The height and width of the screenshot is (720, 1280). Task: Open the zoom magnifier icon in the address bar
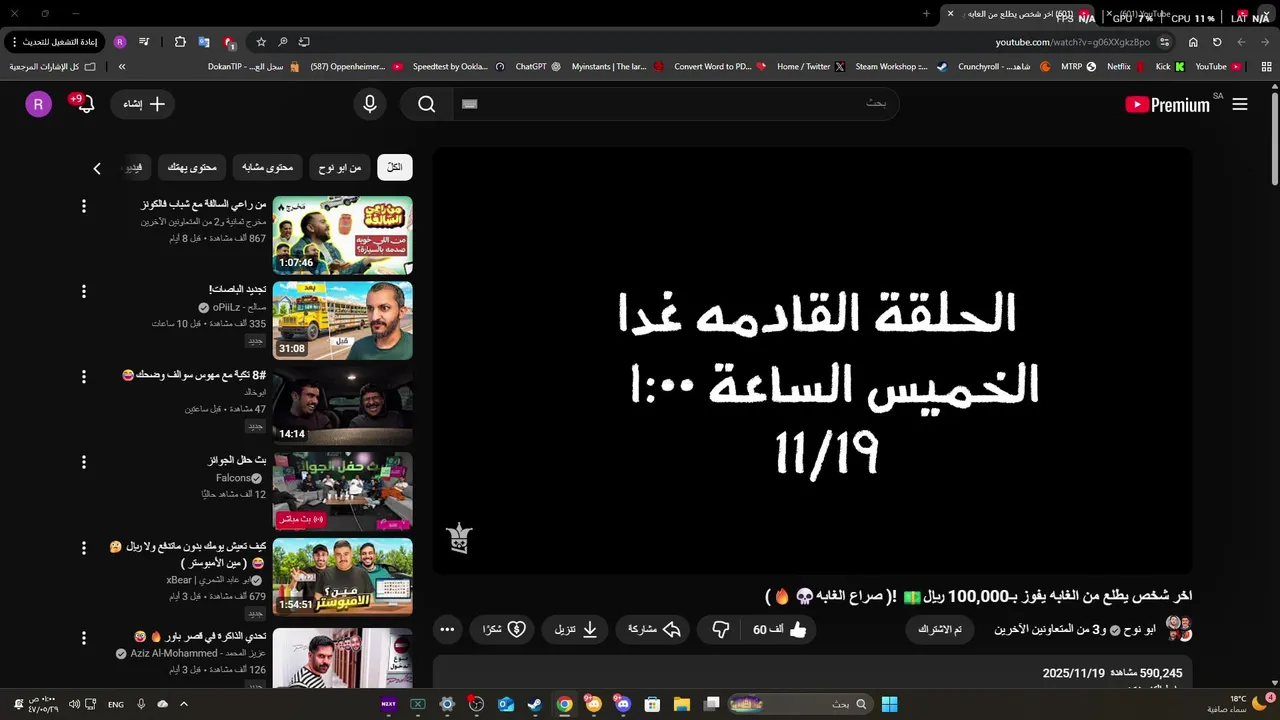(283, 42)
